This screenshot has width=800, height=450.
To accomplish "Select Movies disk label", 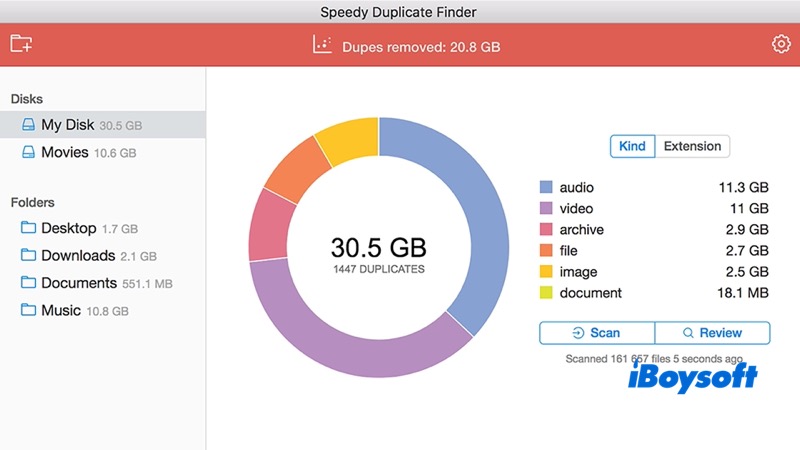I will (65, 153).
